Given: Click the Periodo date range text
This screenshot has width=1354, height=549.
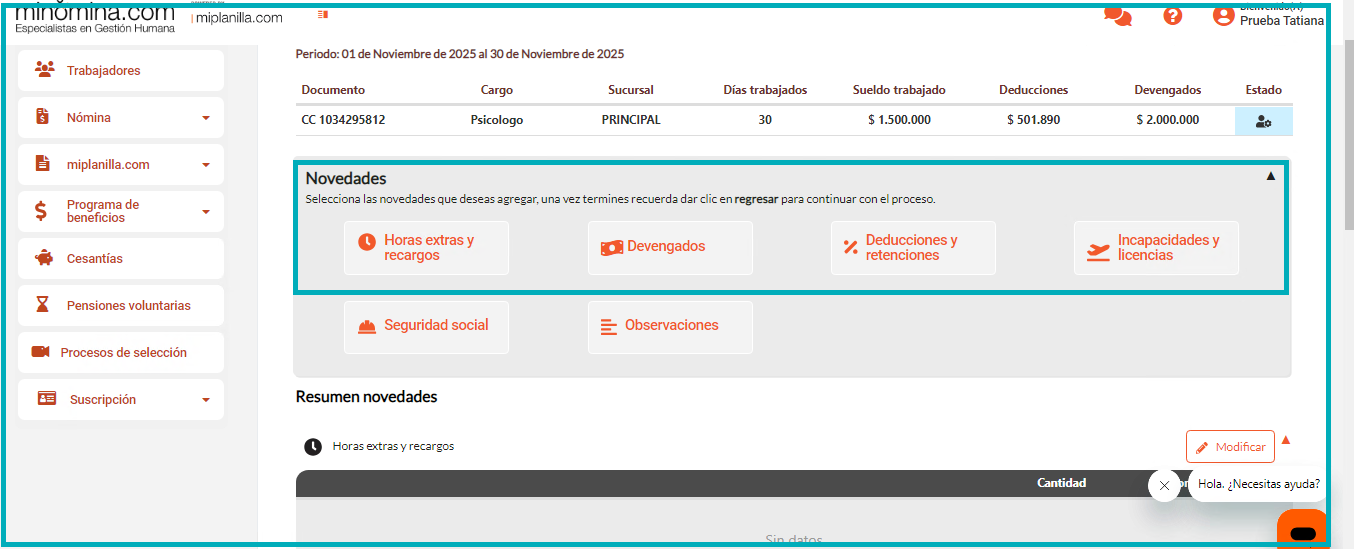Looking at the screenshot, I should click(x=460, y=54).
